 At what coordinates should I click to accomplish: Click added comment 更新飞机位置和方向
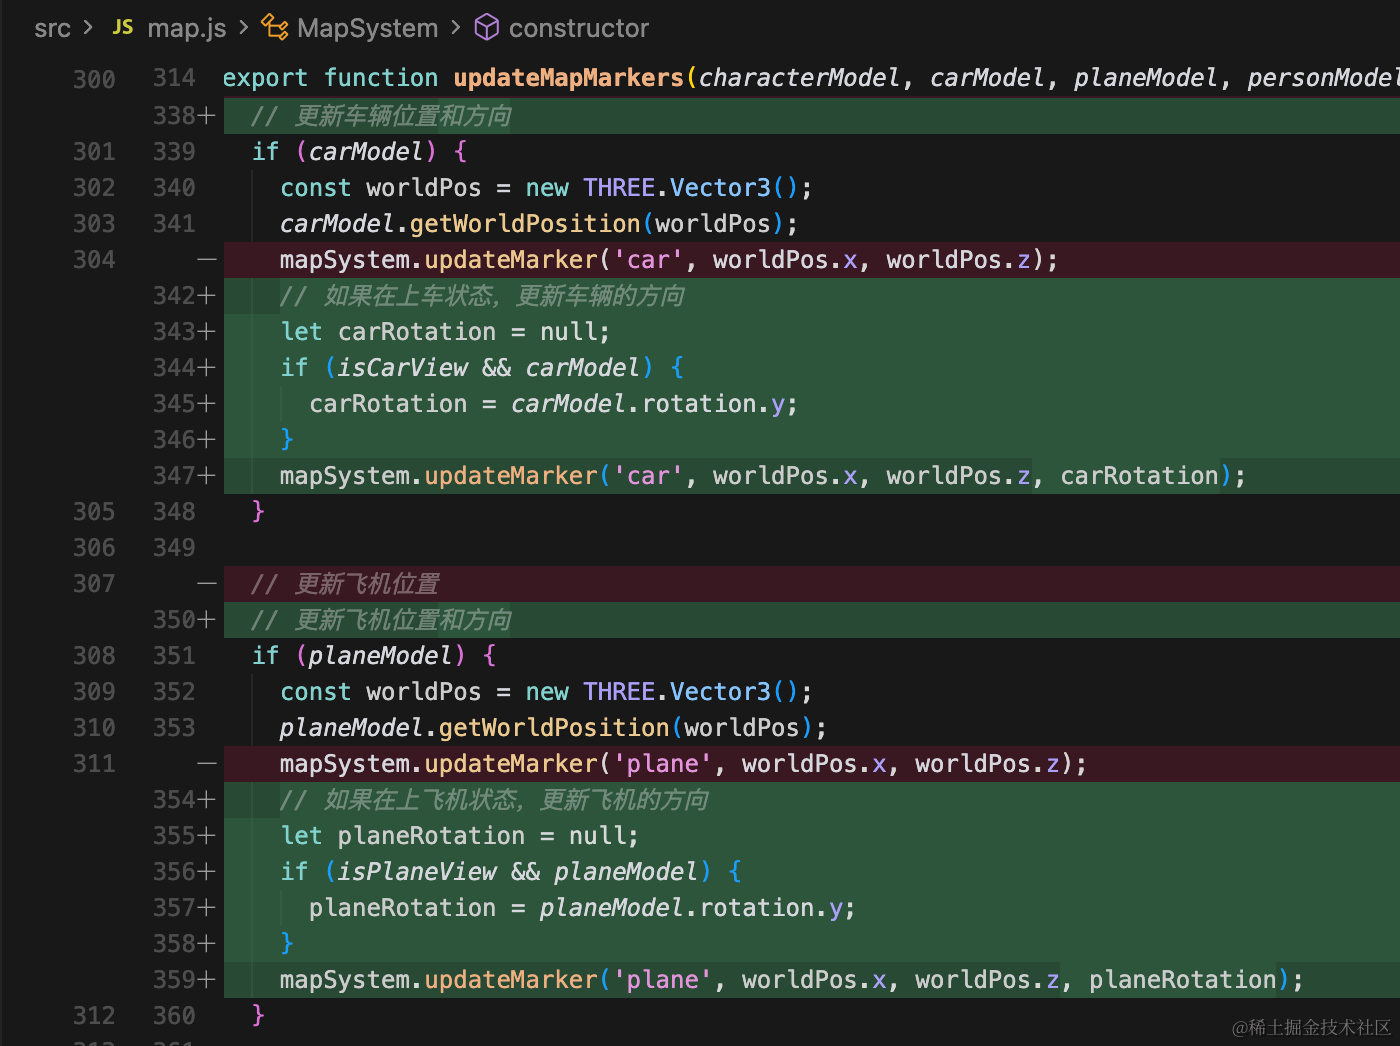[x=381, y=620]
